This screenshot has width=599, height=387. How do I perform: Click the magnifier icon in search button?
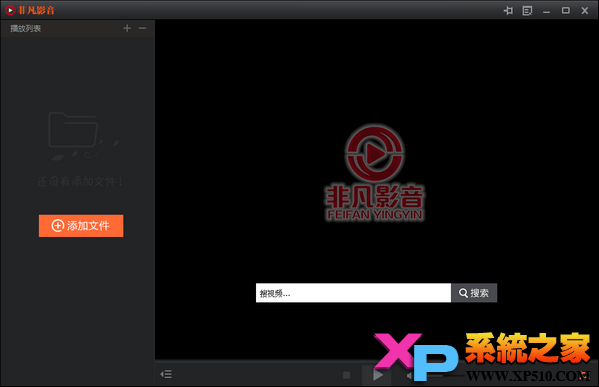[x=463, y=293]
